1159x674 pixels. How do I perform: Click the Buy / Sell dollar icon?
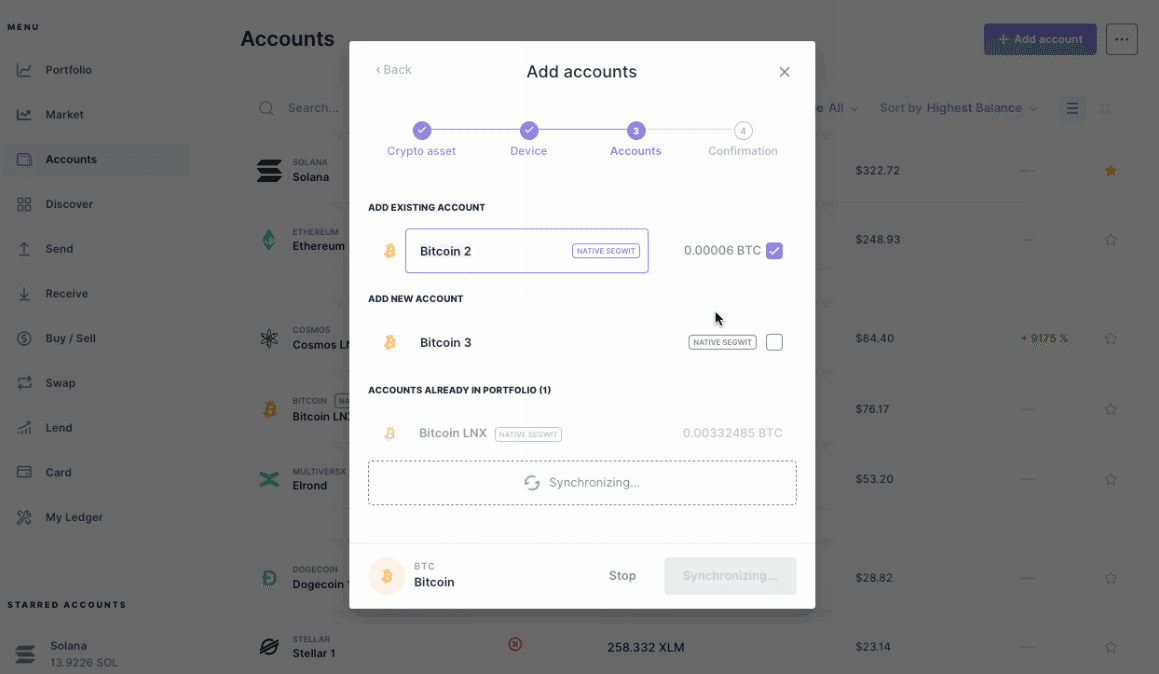(x=24, y=338)
